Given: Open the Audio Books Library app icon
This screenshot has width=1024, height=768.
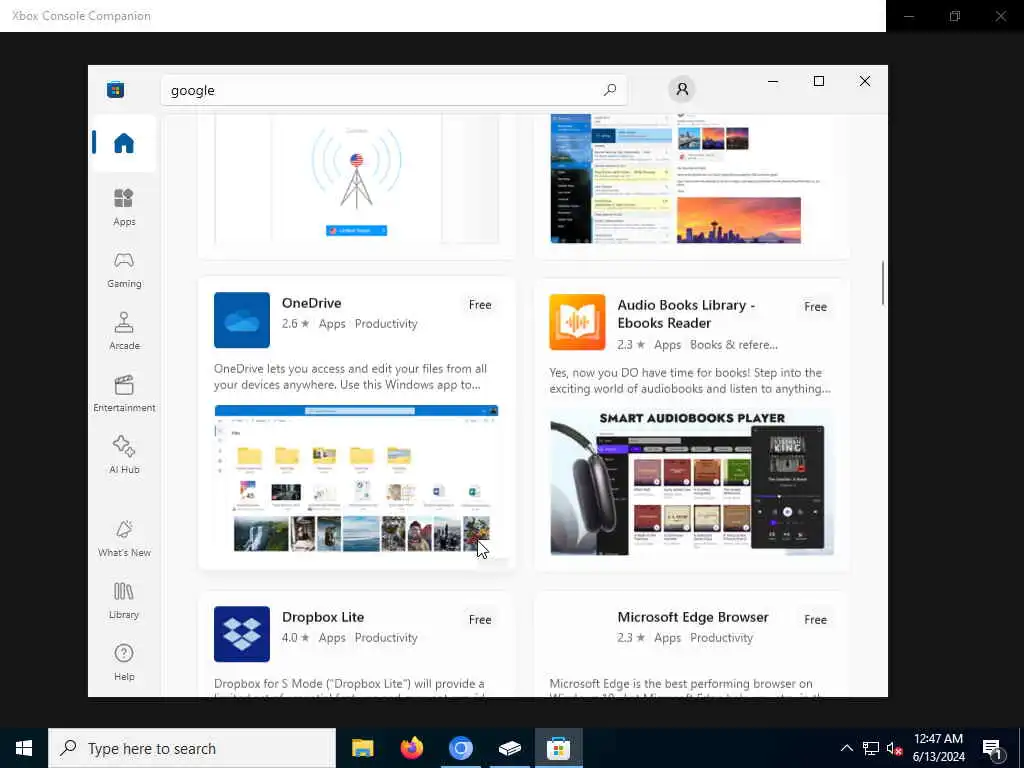Looking at the screenshot, I should pyautogui.click(x=577, y=322).
